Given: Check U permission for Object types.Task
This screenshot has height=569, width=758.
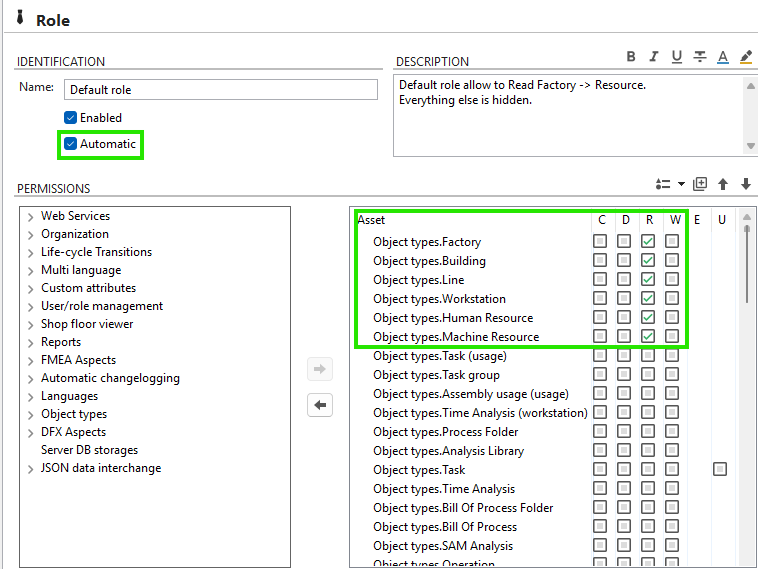Looking at the screenshot, I should click(x=720, y=470).
